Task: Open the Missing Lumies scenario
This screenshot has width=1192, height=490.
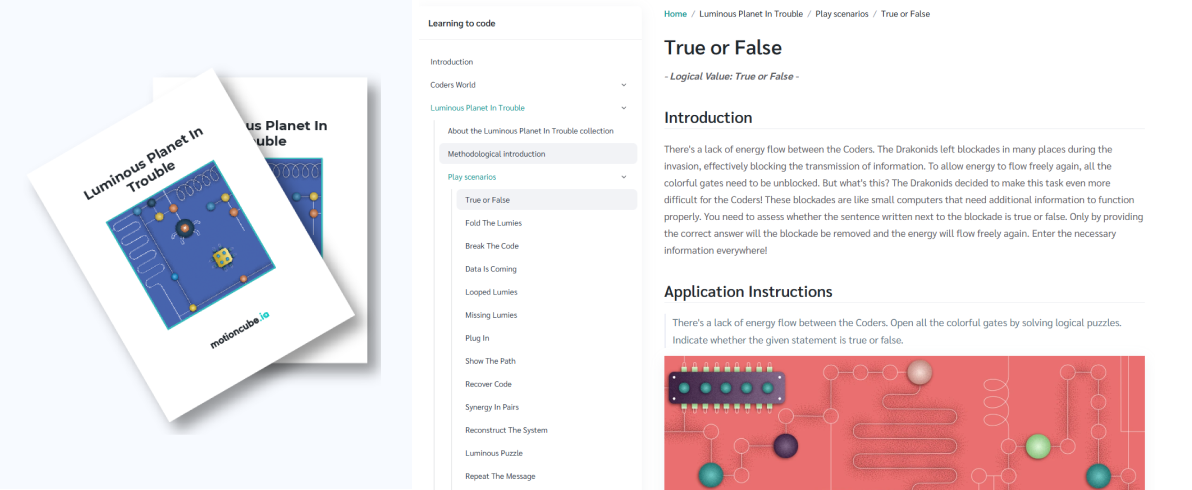Action: 491,315
